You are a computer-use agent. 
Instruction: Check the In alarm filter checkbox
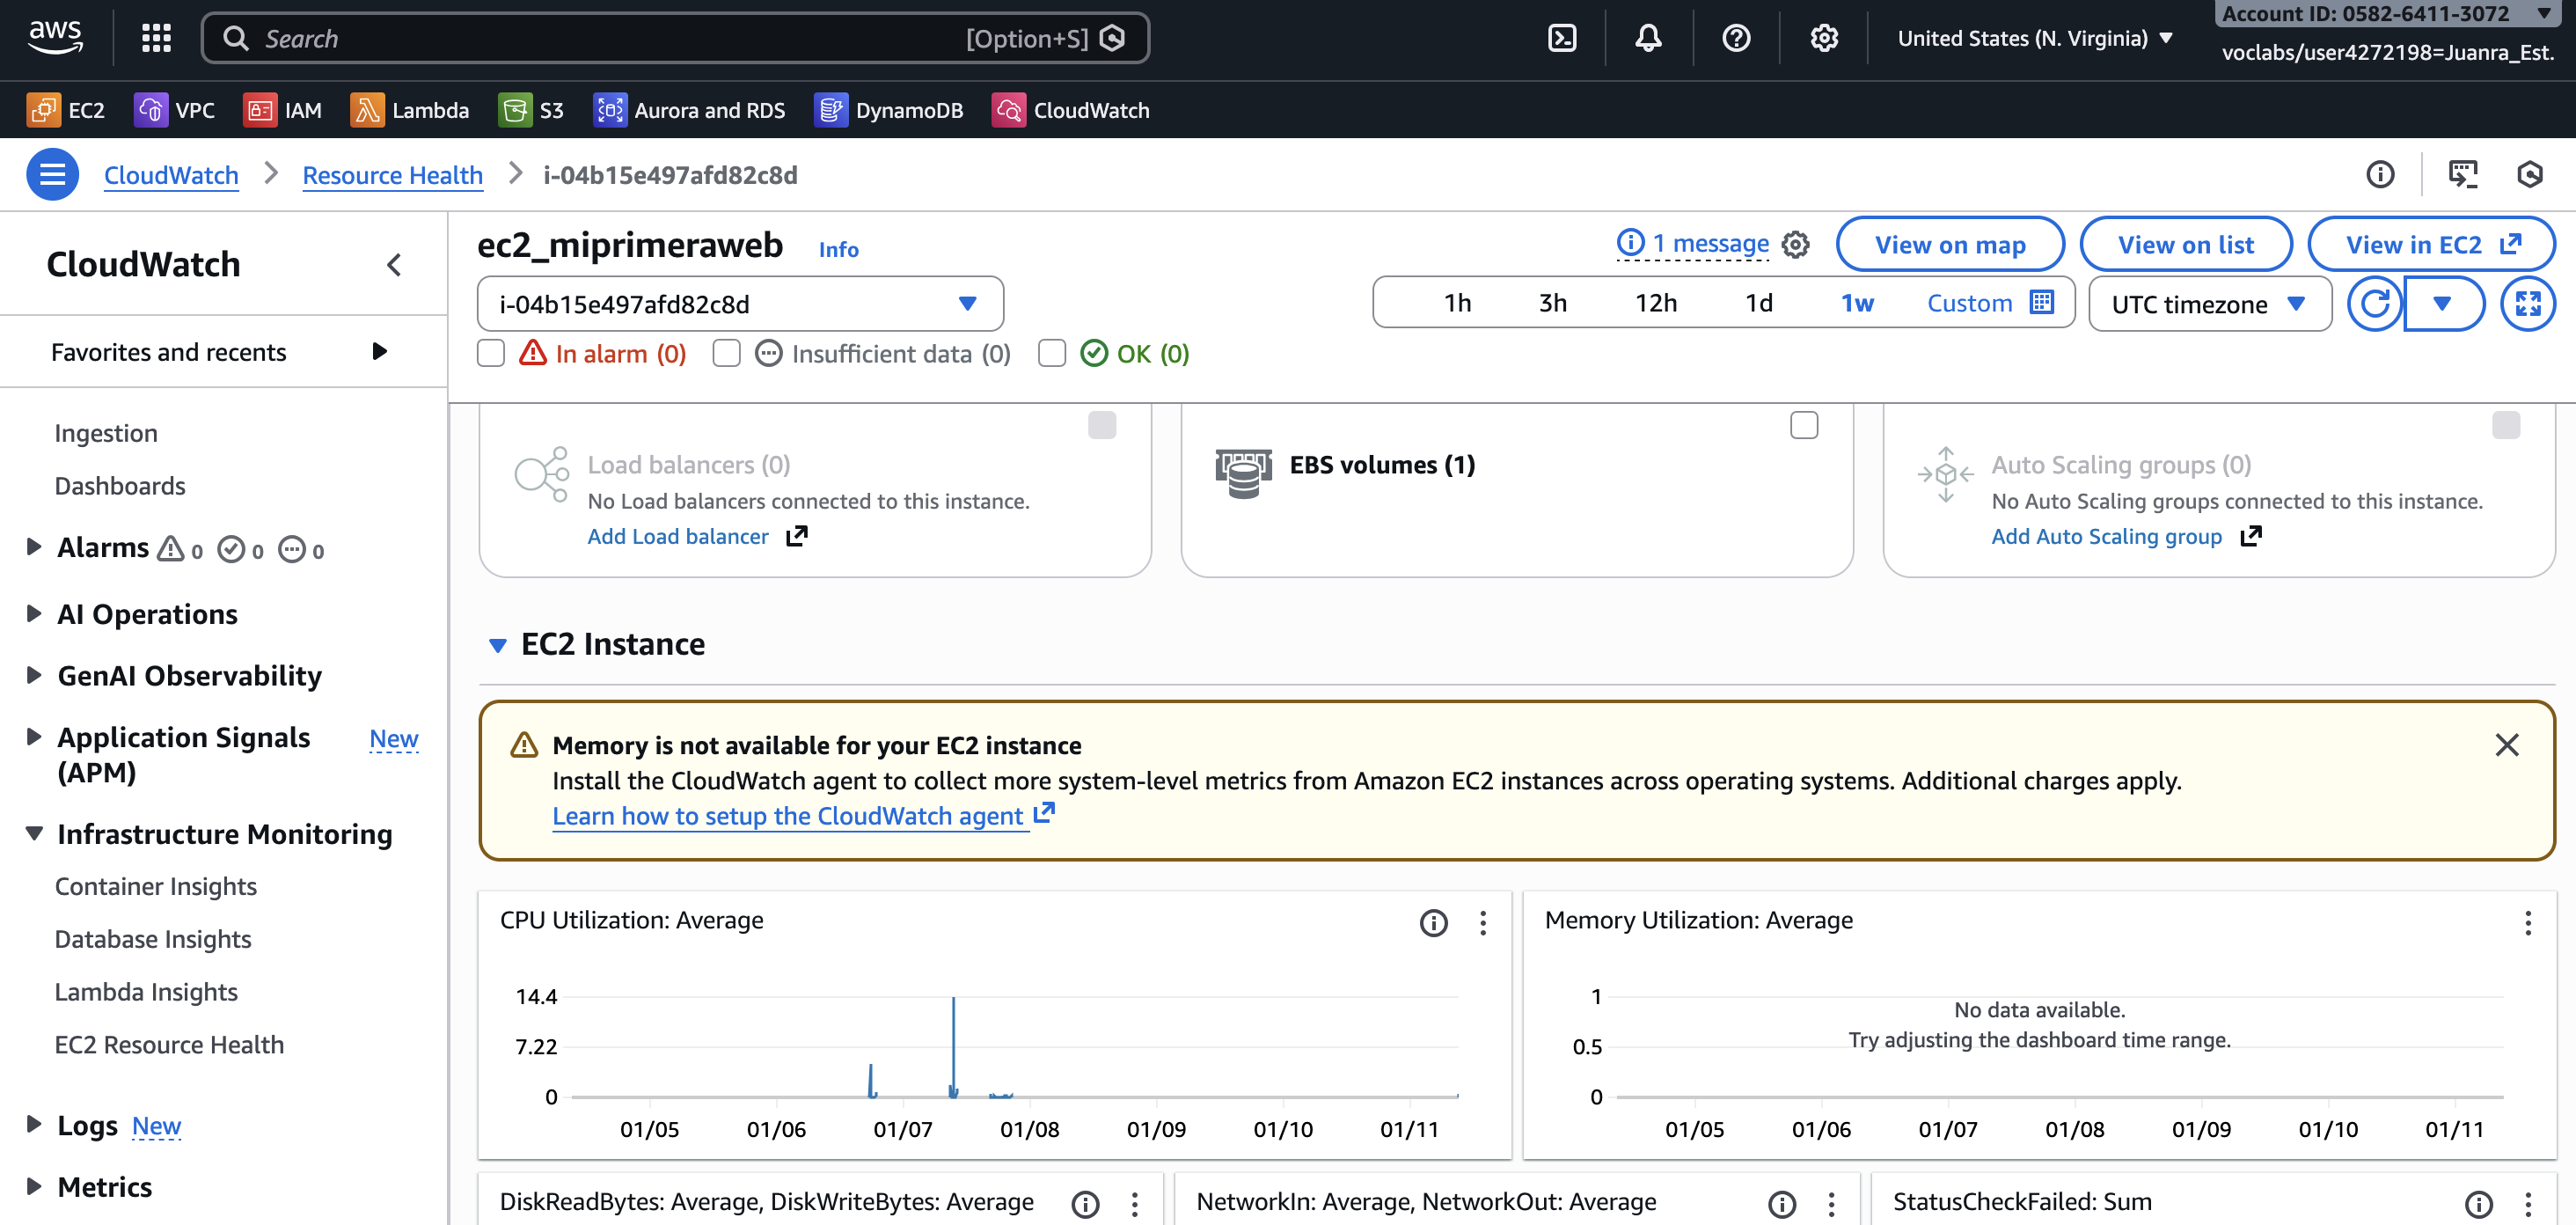pyautogui.click(x=491, y=353)
